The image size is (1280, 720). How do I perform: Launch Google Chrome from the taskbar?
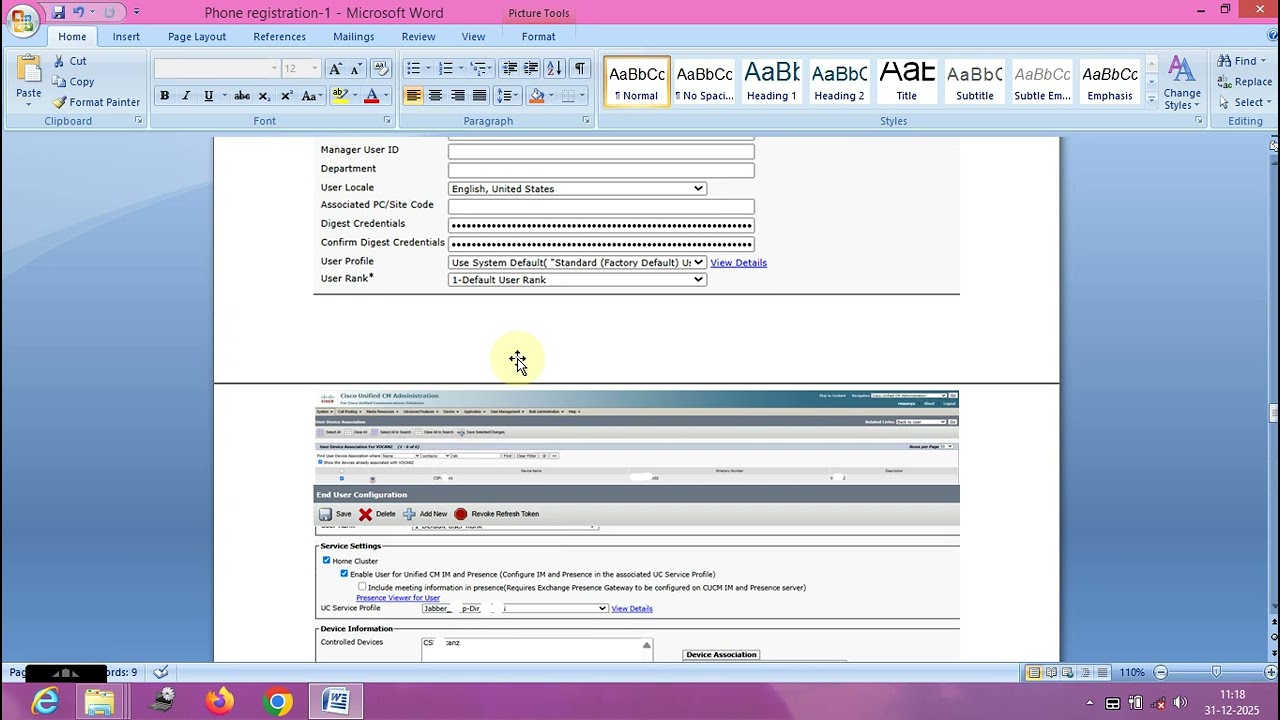click(x=278, y=702)
